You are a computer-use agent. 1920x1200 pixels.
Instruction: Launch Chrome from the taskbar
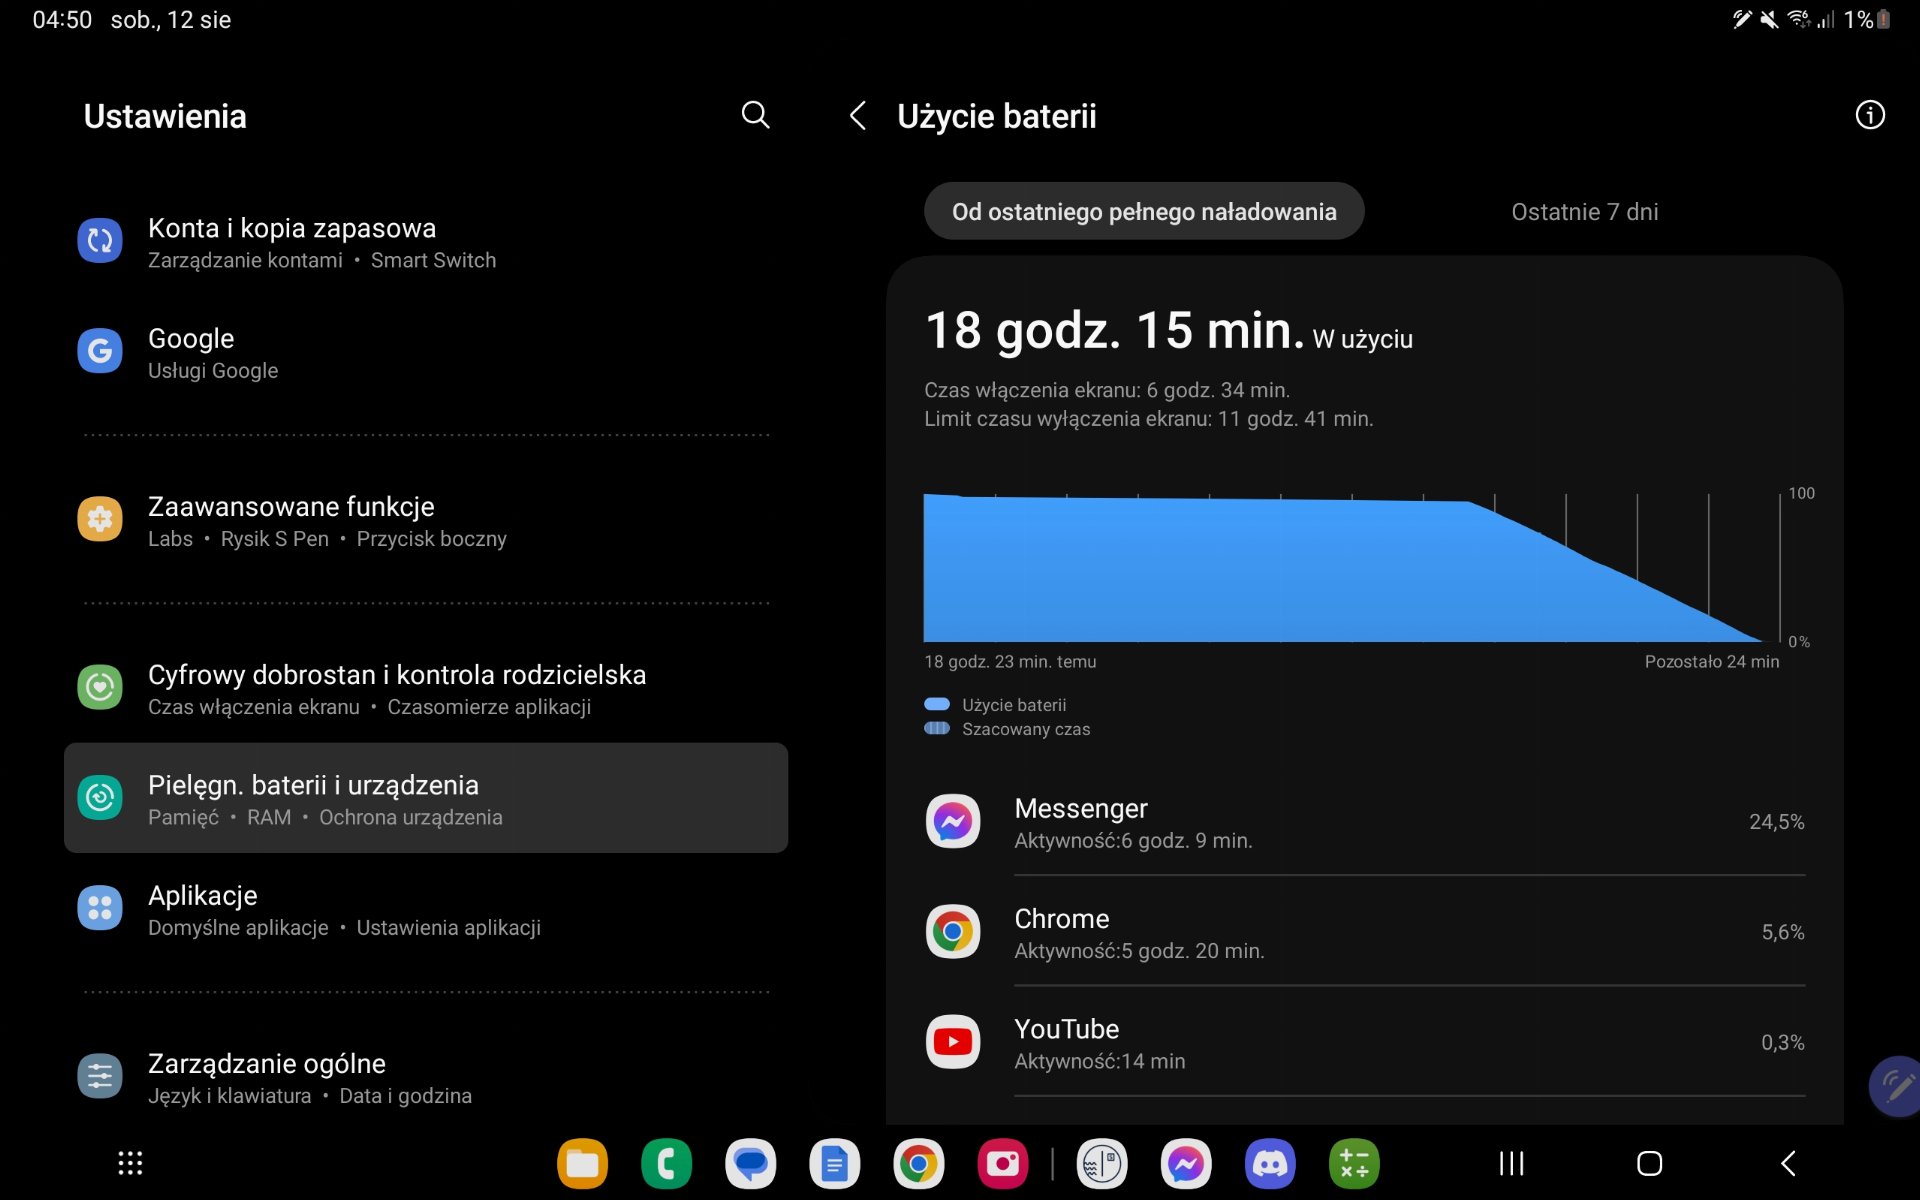(919, 1164)
